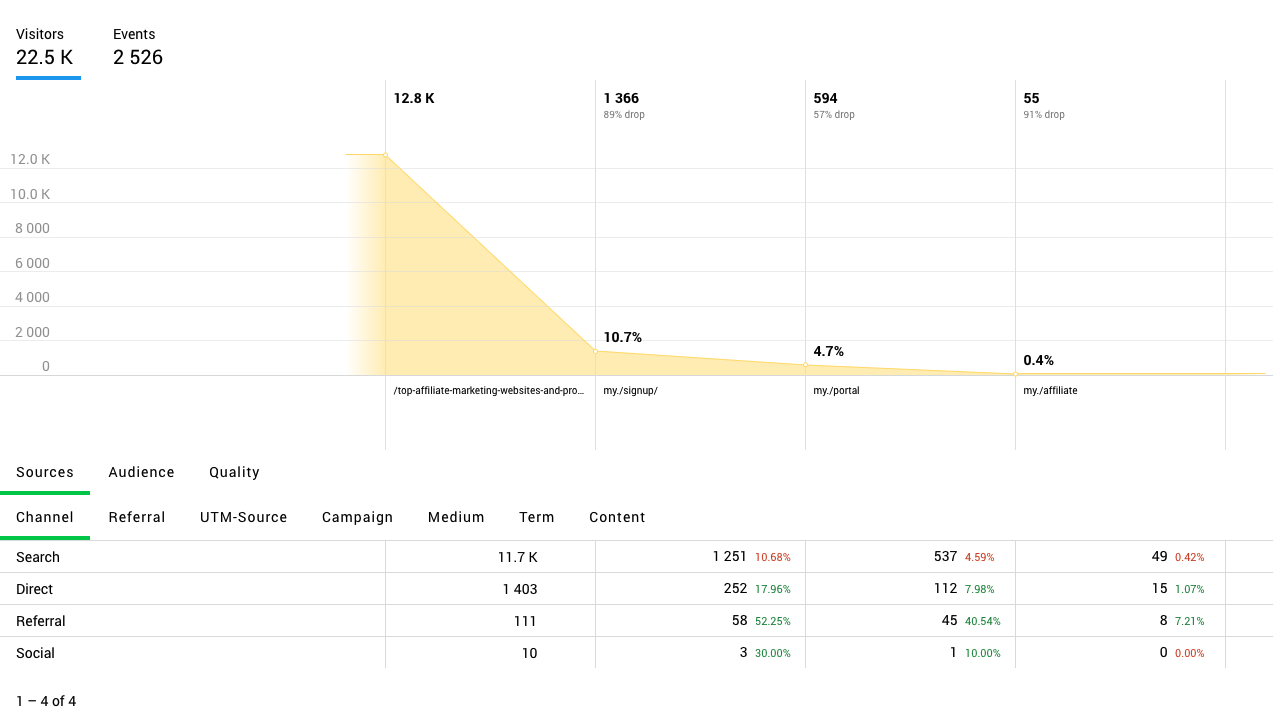This screenshot has height=718, width=1273.
Task: Click the my./portal funnel step label
Action: 836,391
